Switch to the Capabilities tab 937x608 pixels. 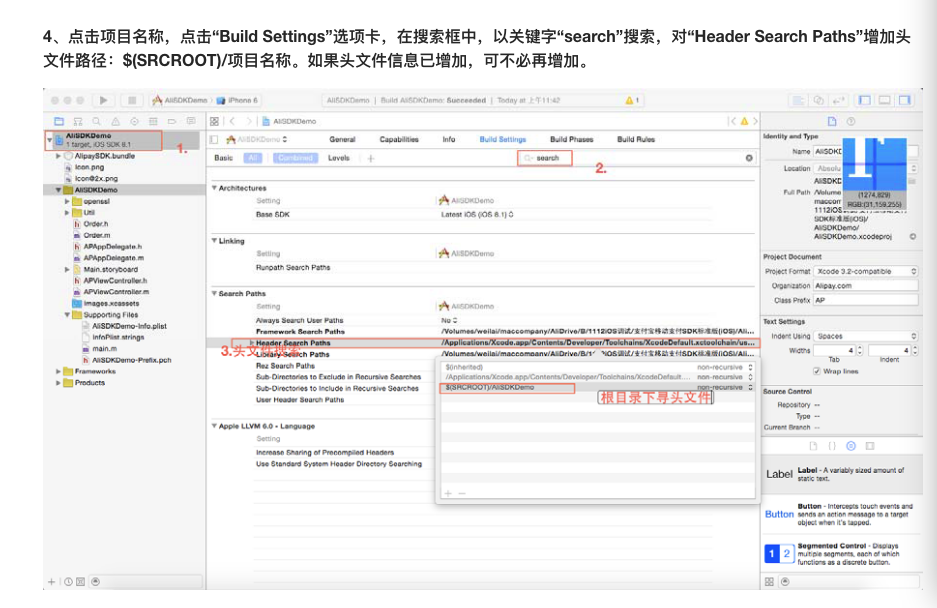pos(399,139)
